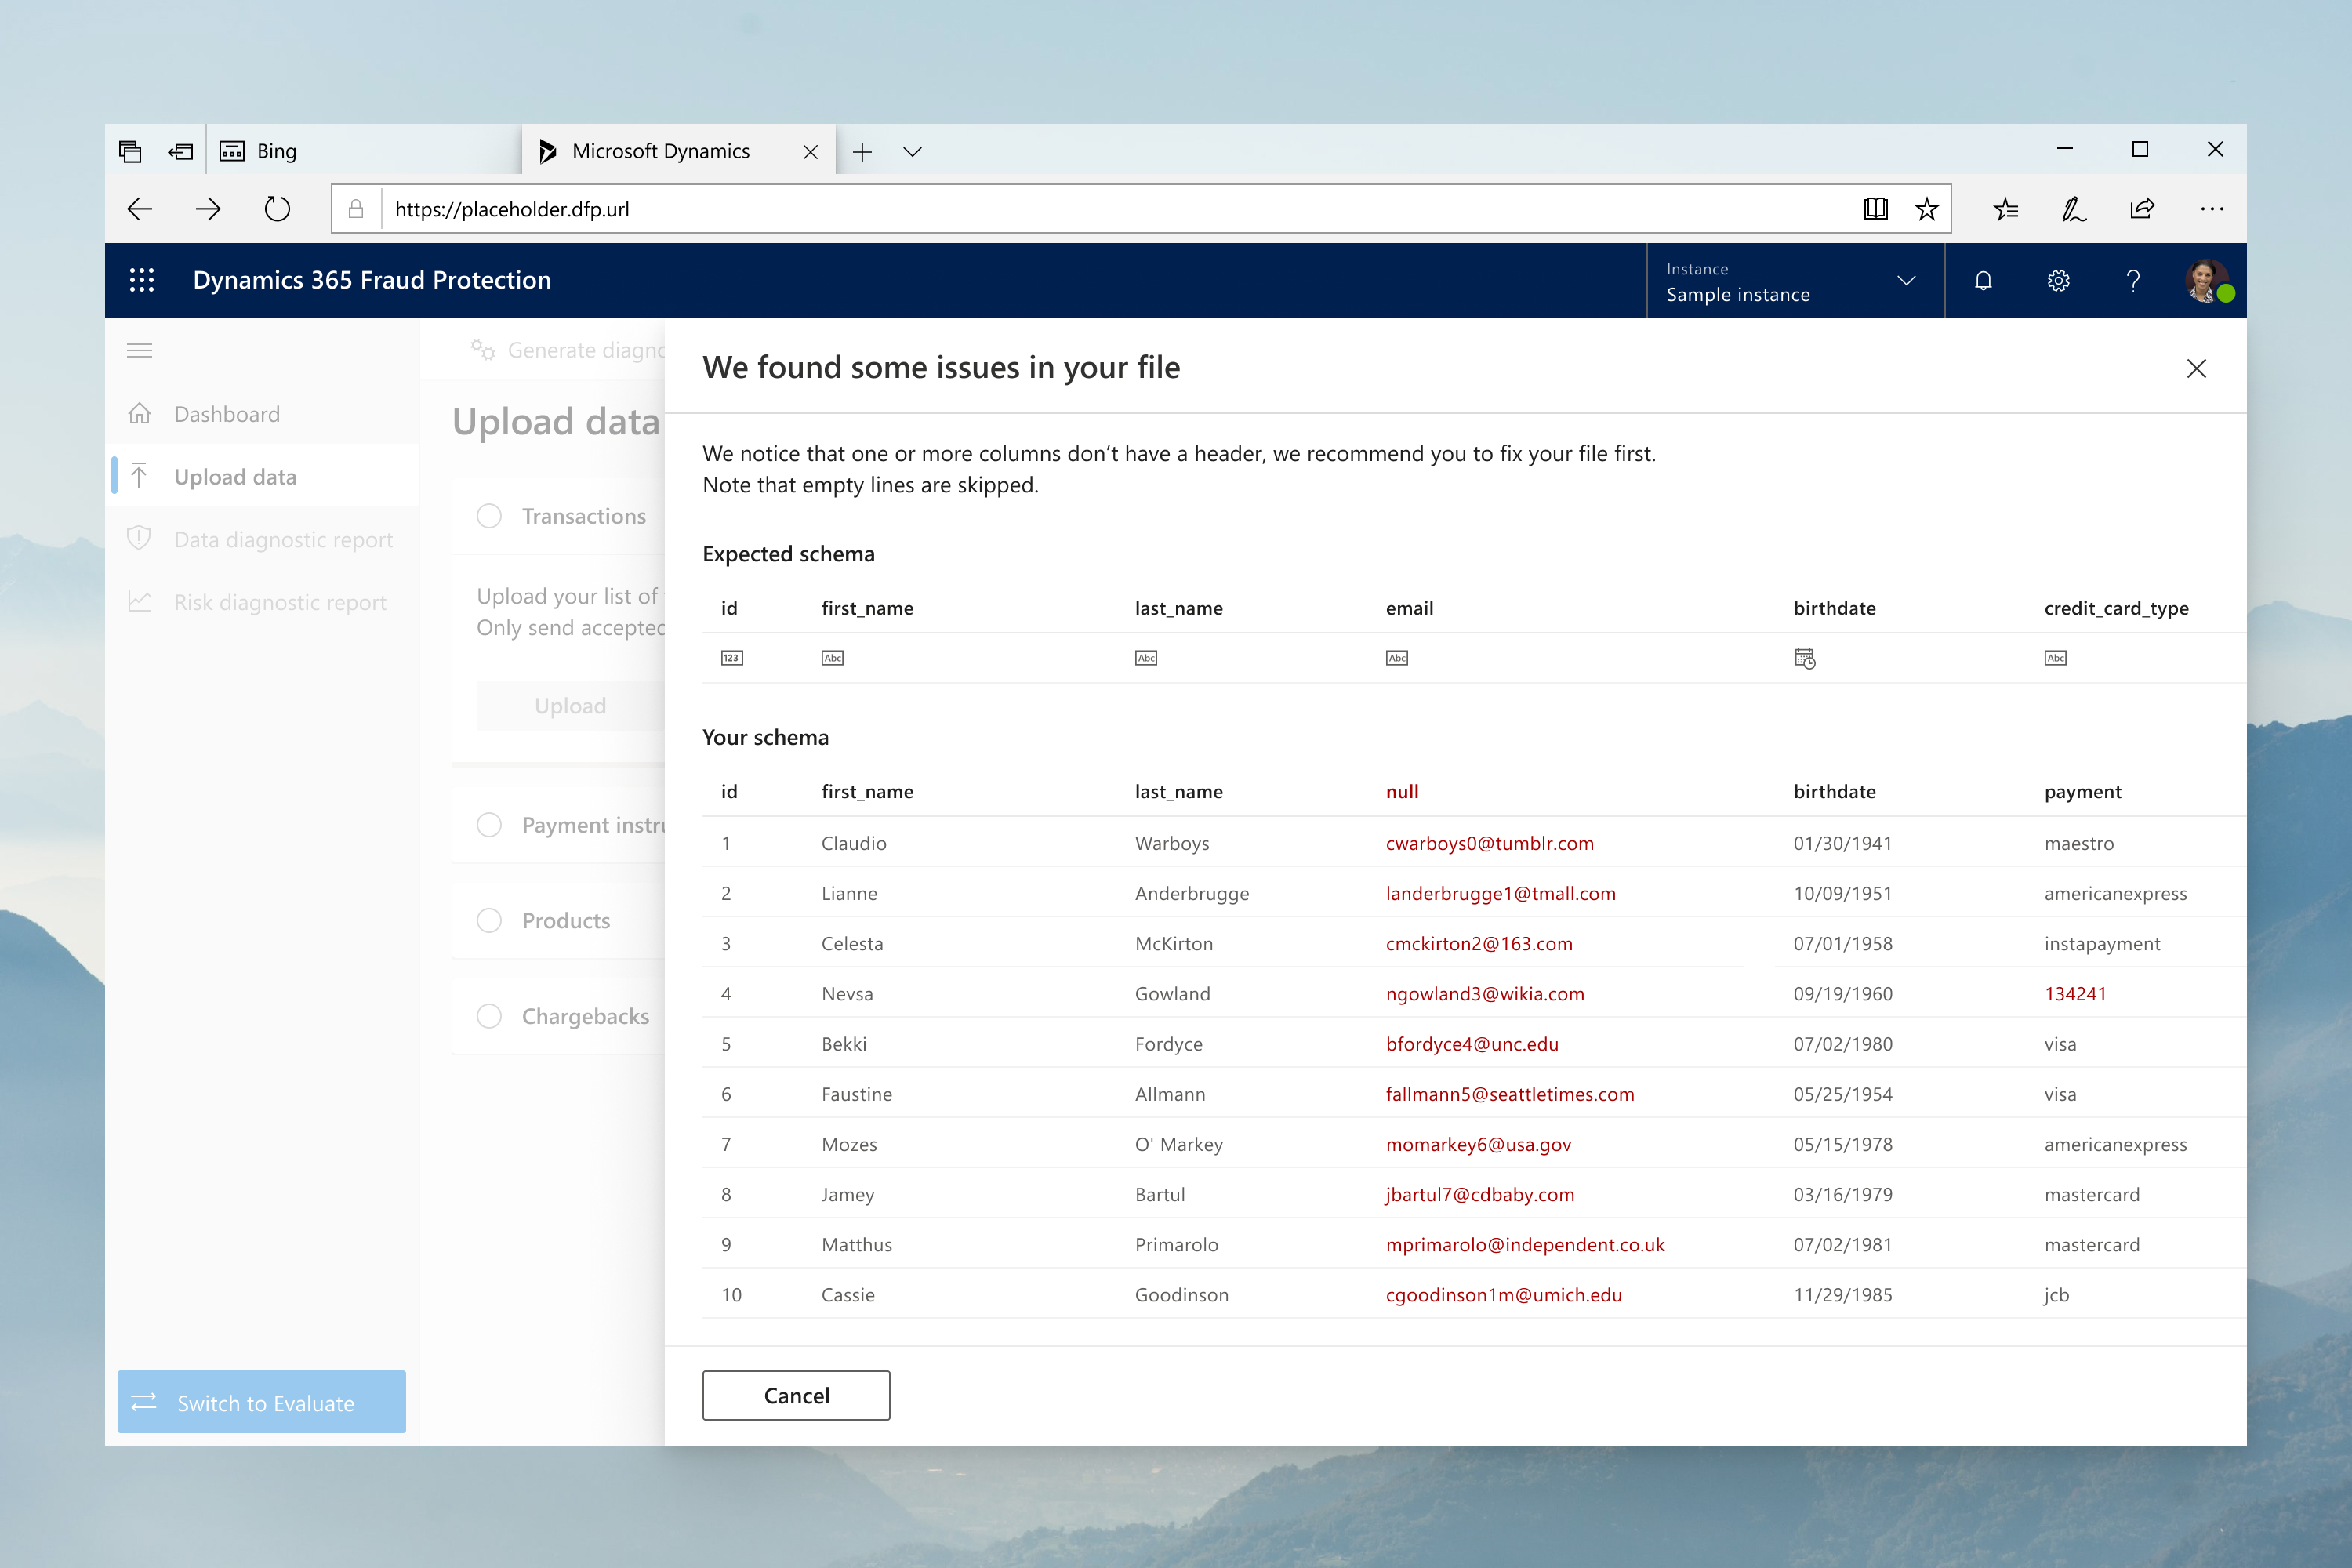The image size is (2352, 1568).
Task: Click the set tabs aside icon
Action: pos(181,152)
